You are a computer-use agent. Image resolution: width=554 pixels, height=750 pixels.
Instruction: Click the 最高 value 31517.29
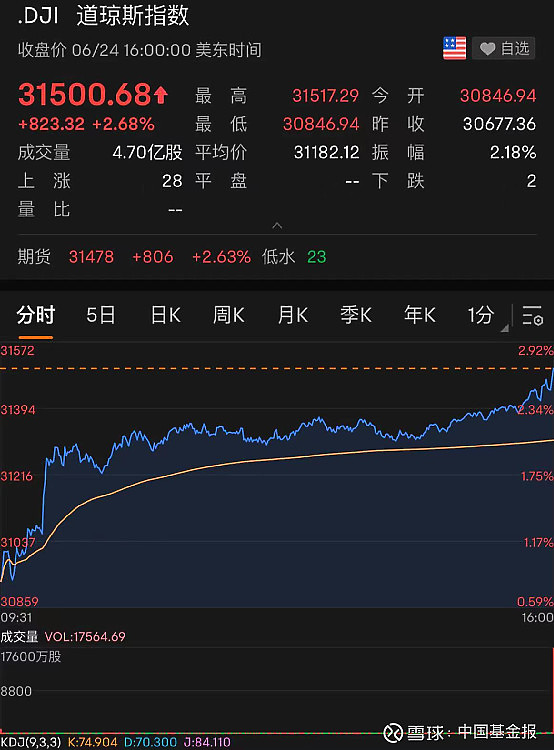point(325,96)
